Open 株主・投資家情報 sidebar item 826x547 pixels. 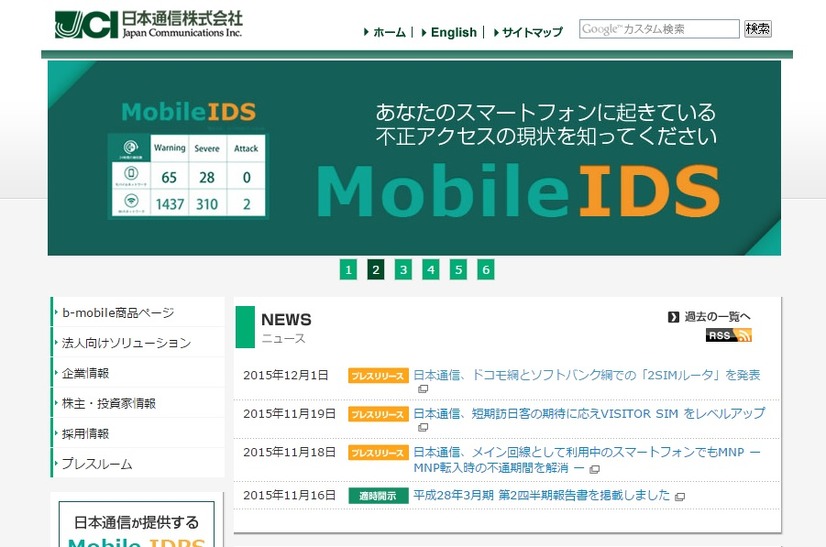click(x=137, y=403)
